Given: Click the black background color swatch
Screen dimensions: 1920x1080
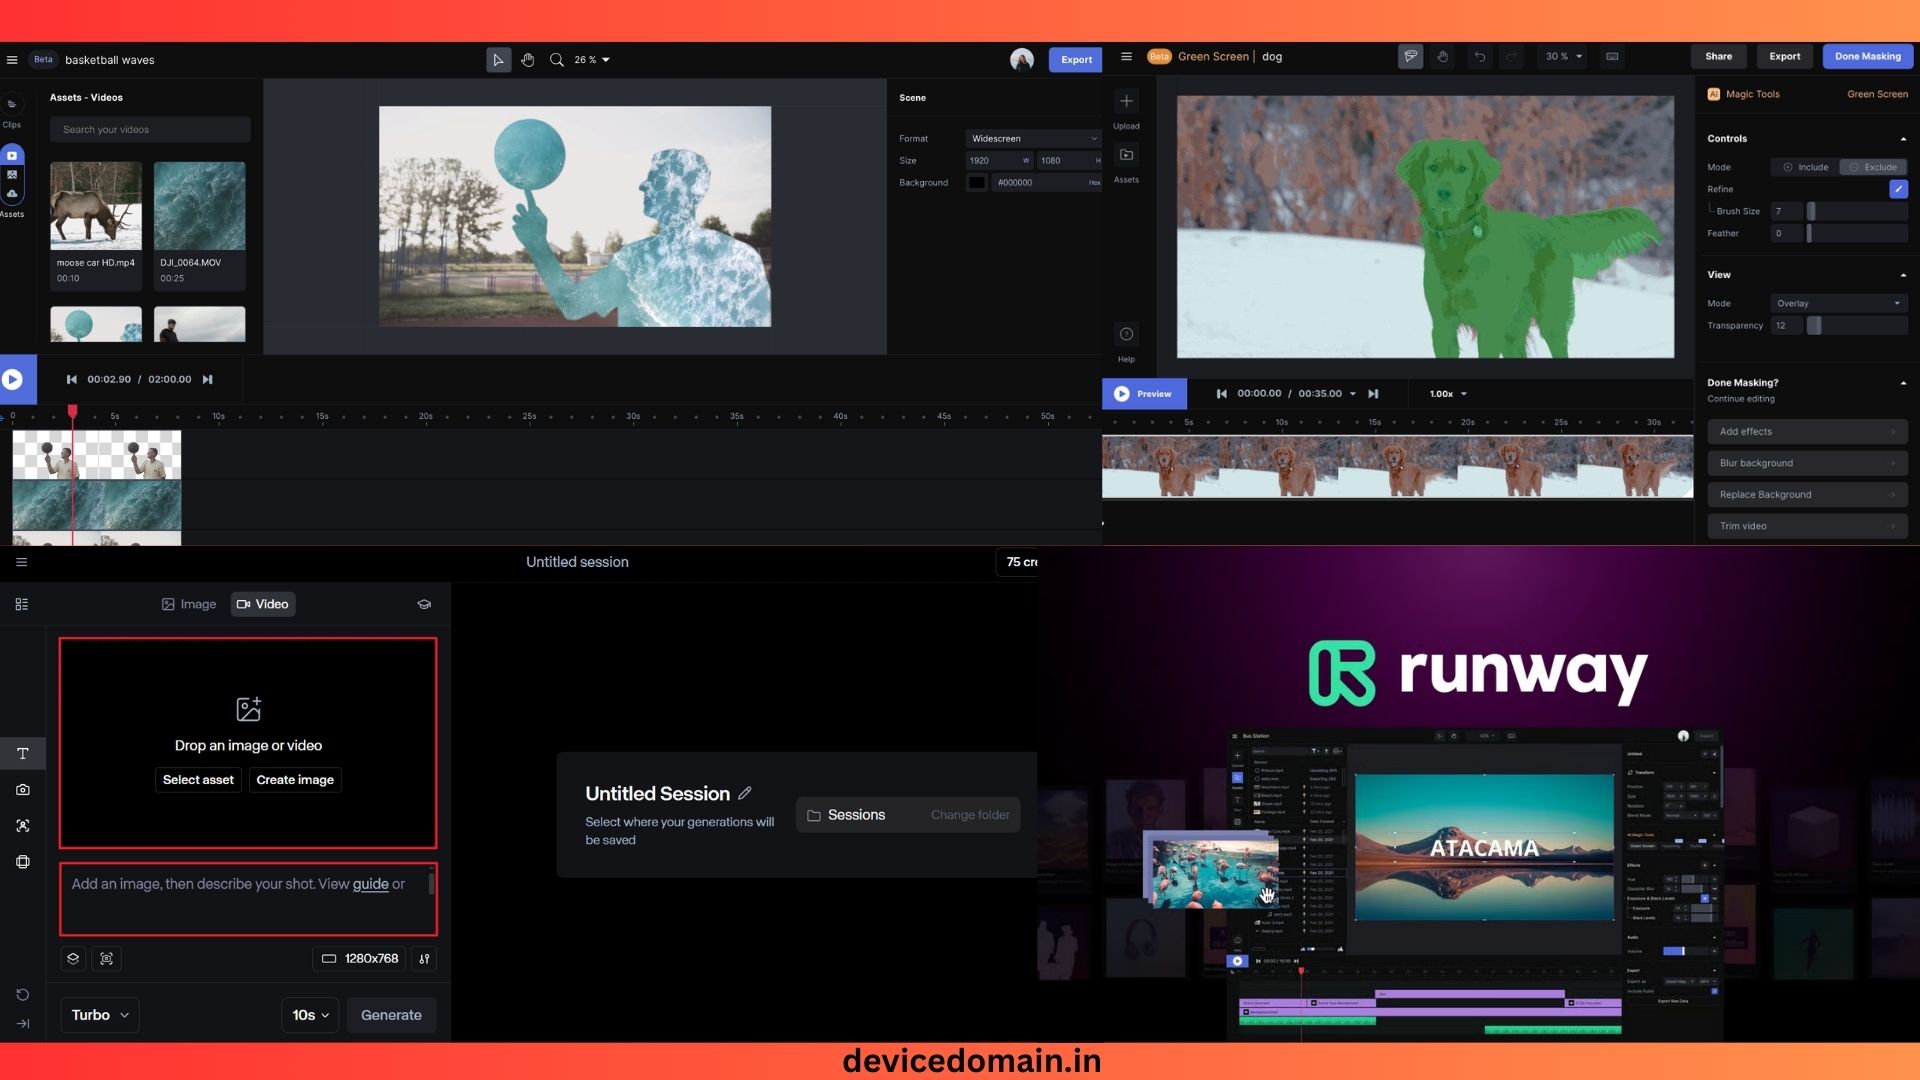Looking at the screenshot, I should coord(977,183).
